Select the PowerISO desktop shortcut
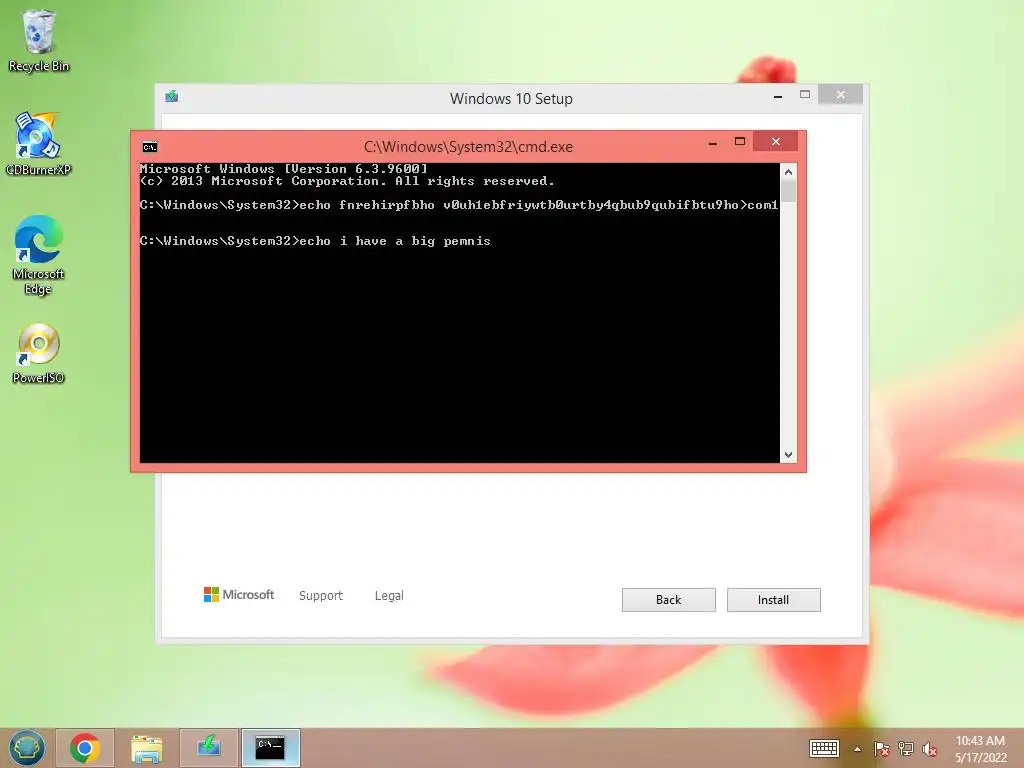This screenshot has width=1024, height=768. (38, 353)
